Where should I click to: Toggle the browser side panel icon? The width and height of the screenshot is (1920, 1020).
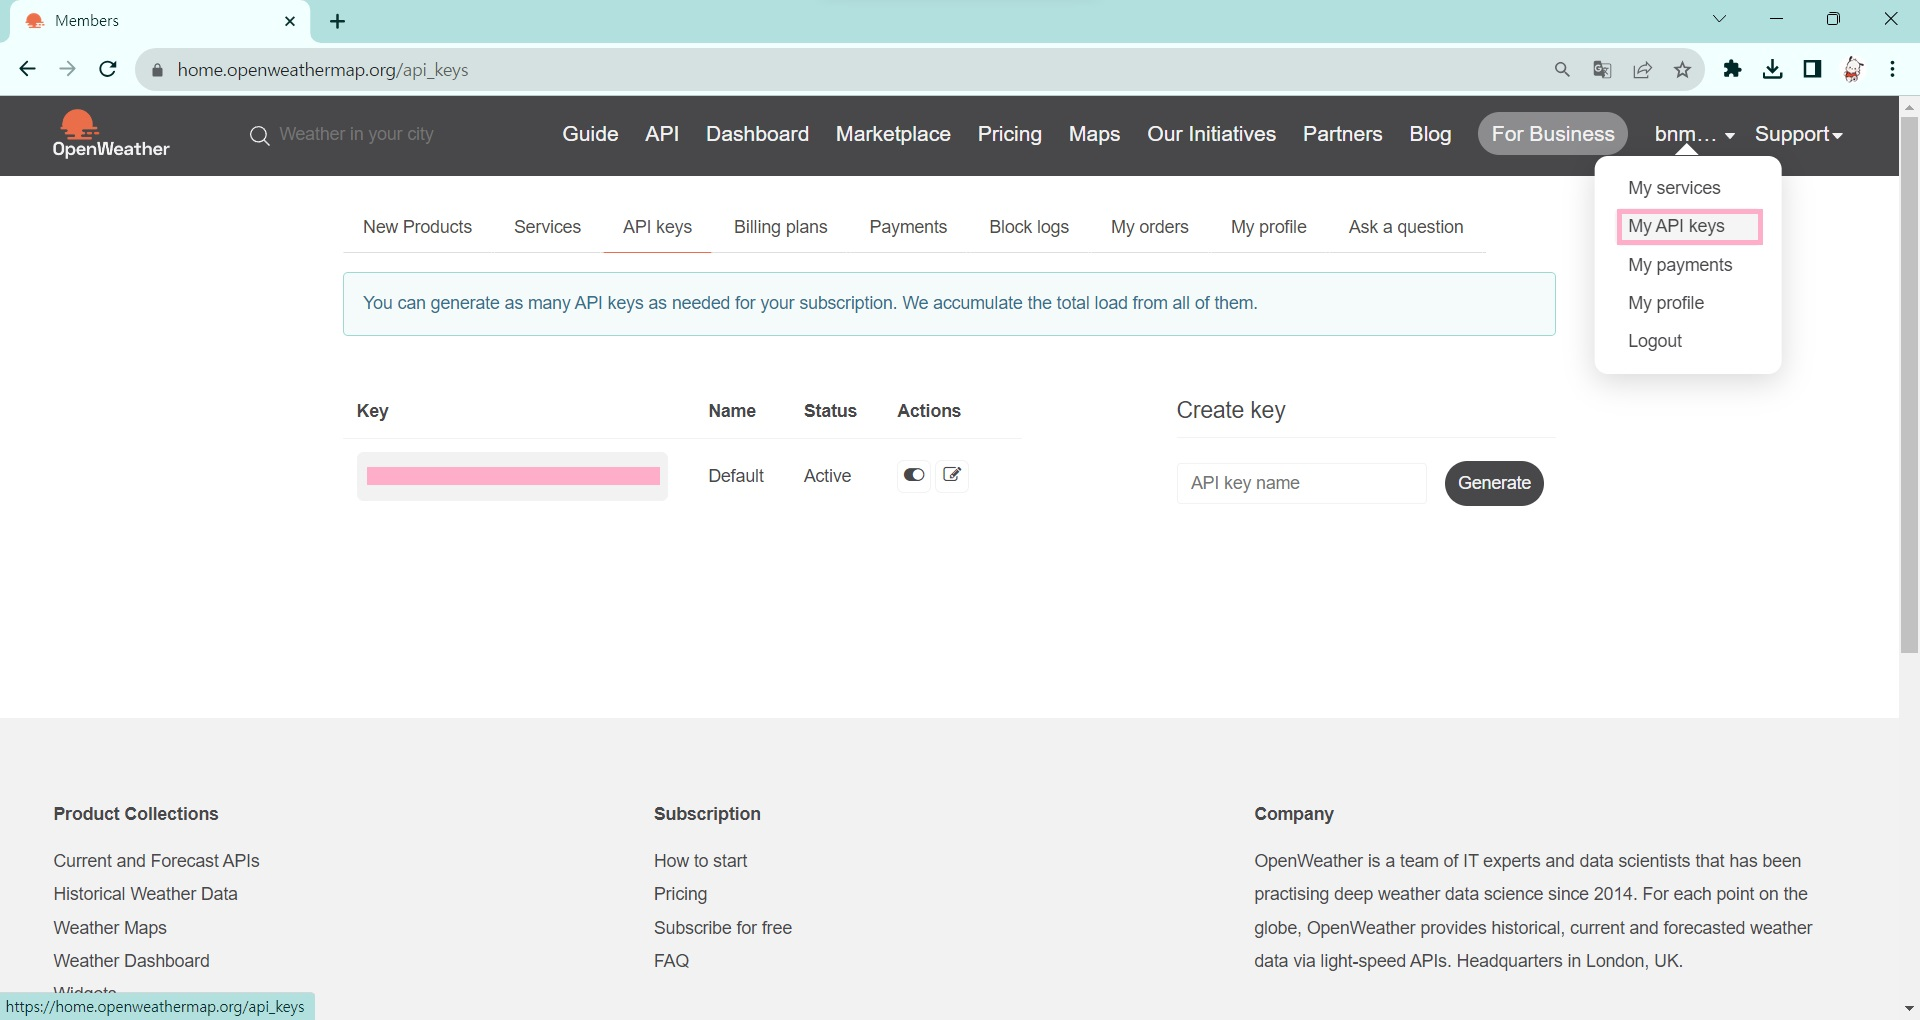(1812, 69)
